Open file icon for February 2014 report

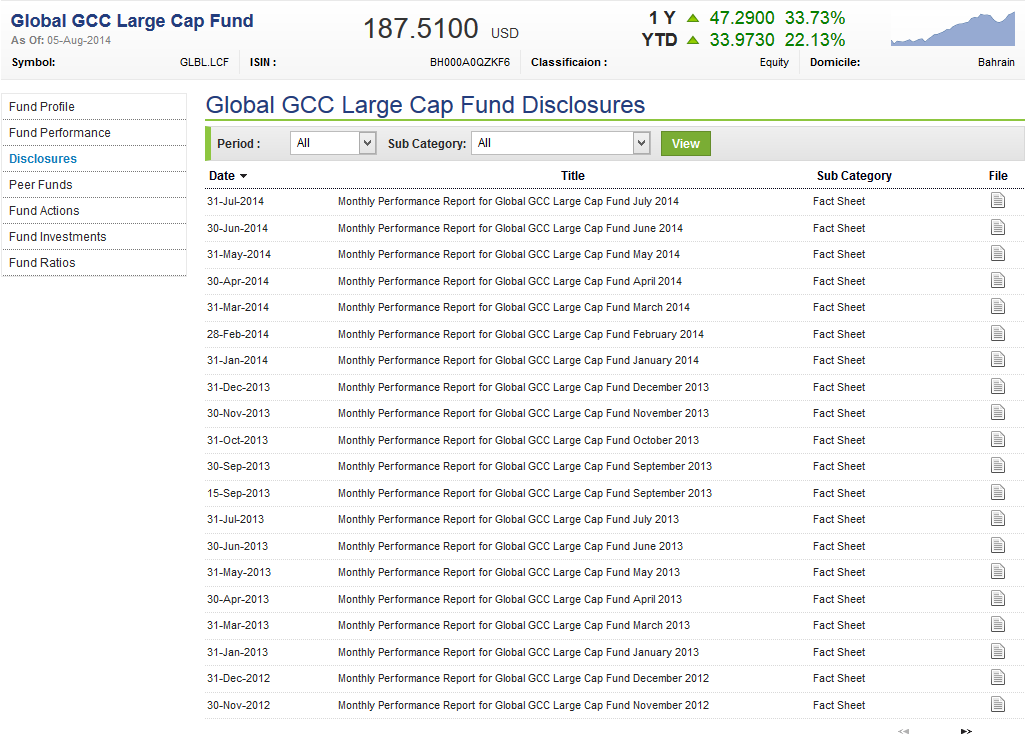click(998, 334)
